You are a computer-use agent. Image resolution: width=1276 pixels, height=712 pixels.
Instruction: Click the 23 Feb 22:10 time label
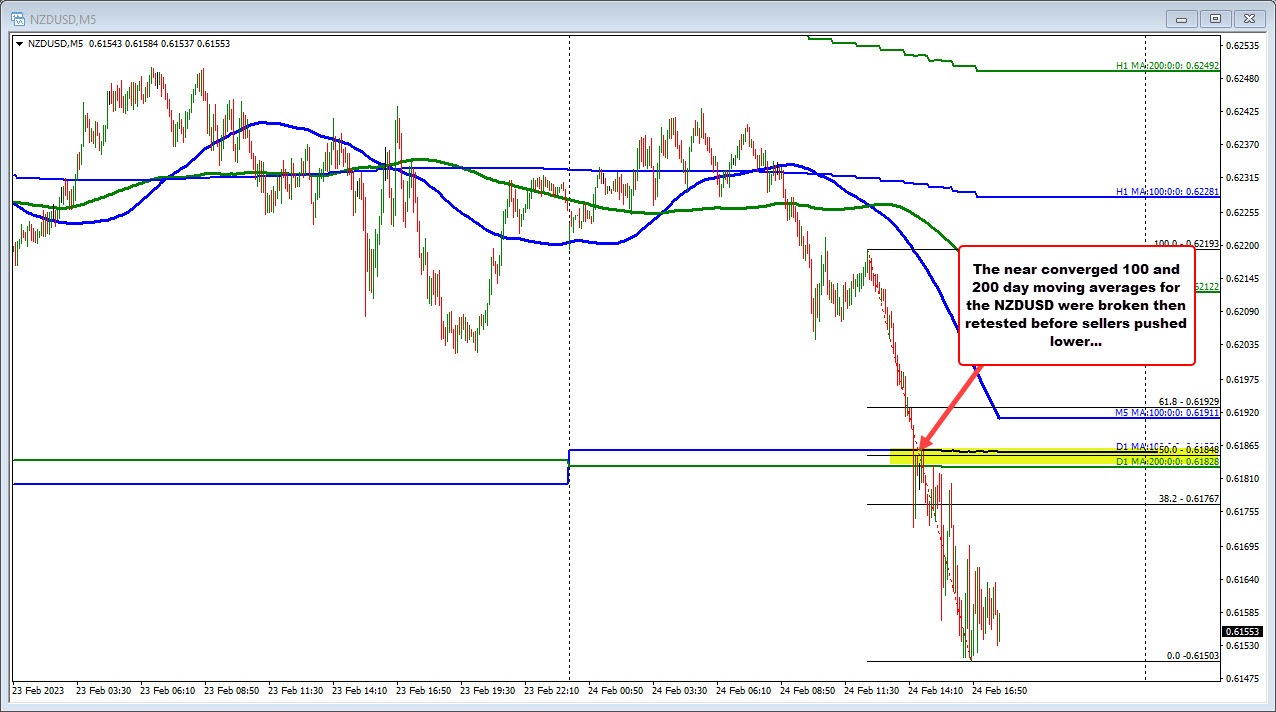(x=551, y=691)
